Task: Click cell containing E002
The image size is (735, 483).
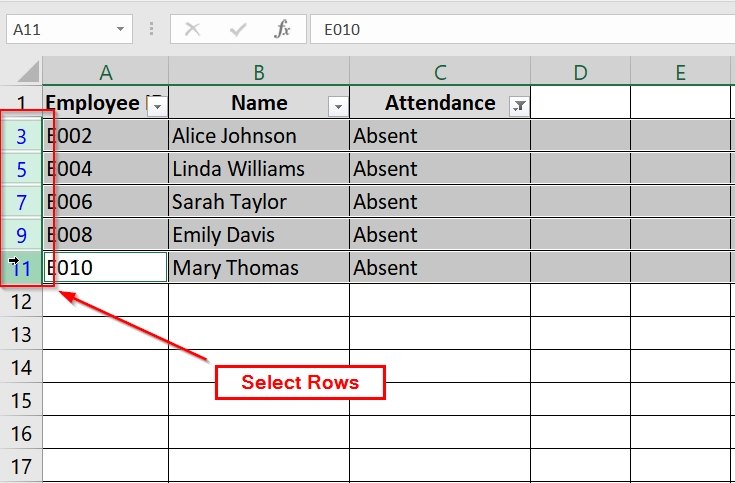Action: (x=105, y=136)
